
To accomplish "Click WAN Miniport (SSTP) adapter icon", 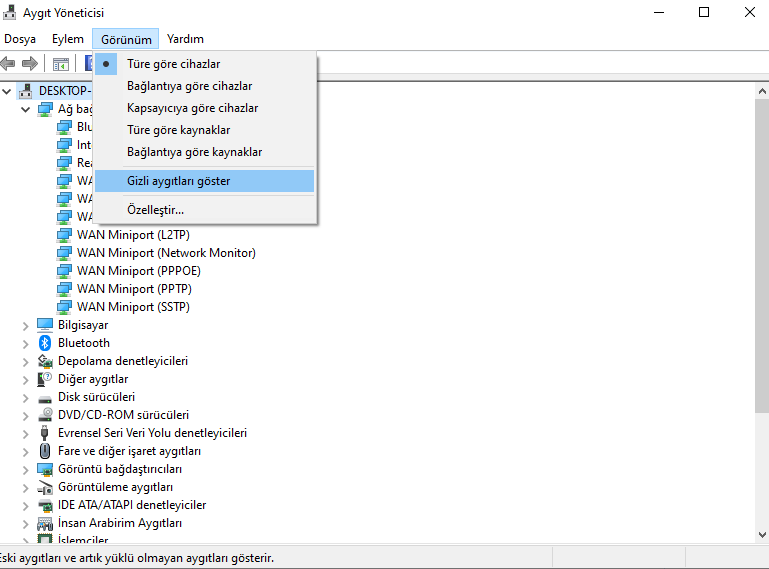I will coord(64,307).
